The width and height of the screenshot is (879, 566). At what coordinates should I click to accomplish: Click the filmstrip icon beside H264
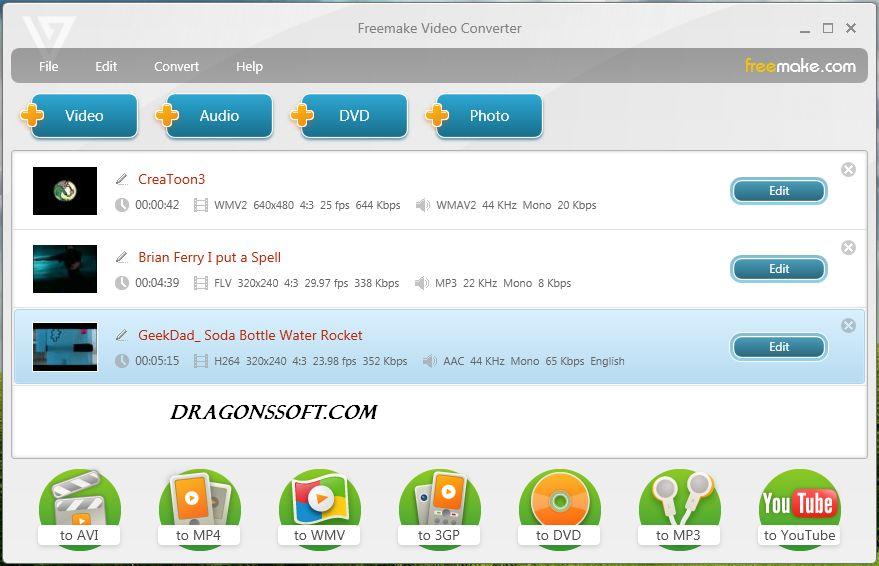coord(201,361)
